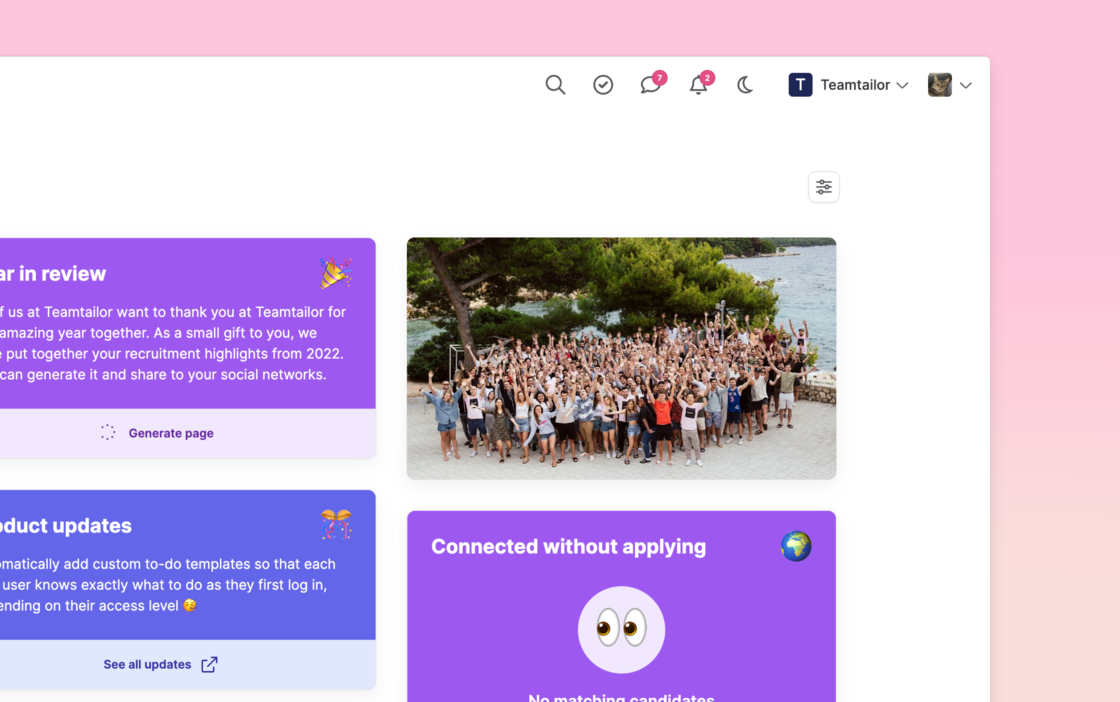Open notifications bell with 2 badge
Screen dimensions: 1120x702
pyautogui.click(x=701, y=83)
